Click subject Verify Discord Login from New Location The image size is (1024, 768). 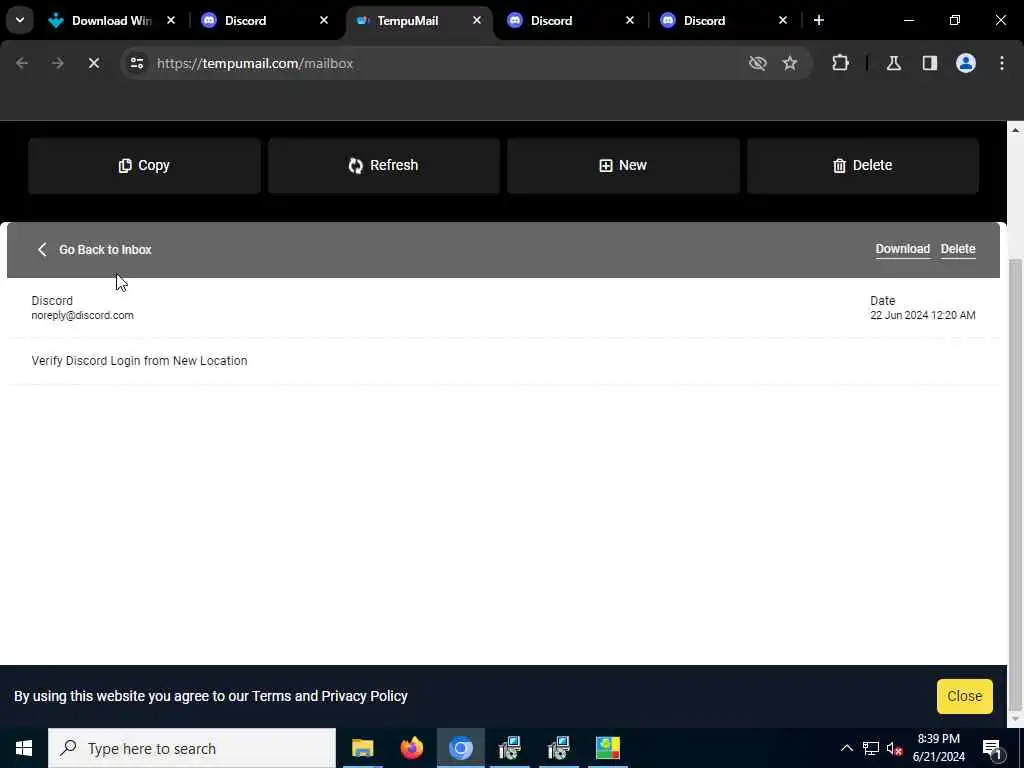(139, 360)
